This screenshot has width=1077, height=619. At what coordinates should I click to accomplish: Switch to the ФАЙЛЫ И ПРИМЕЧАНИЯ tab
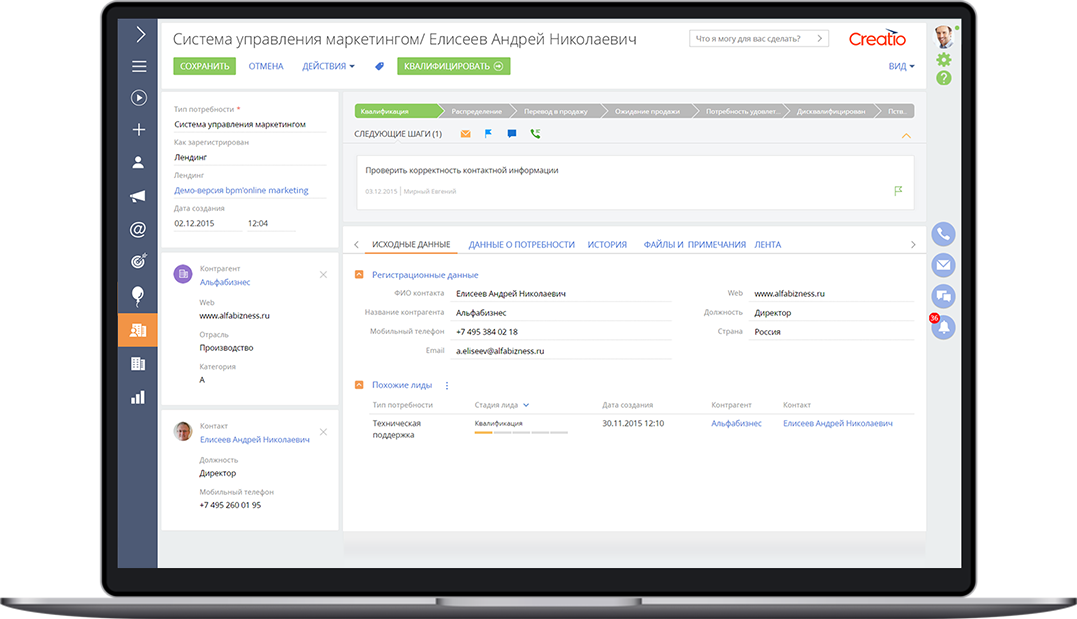click(x=694, y=245)
